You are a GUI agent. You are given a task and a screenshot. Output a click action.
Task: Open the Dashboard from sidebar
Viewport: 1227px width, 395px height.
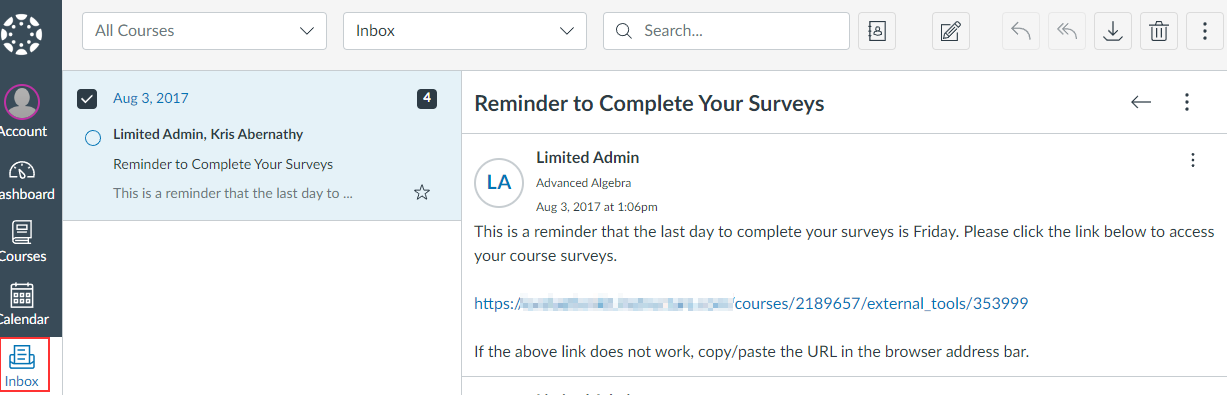point(27,180)
